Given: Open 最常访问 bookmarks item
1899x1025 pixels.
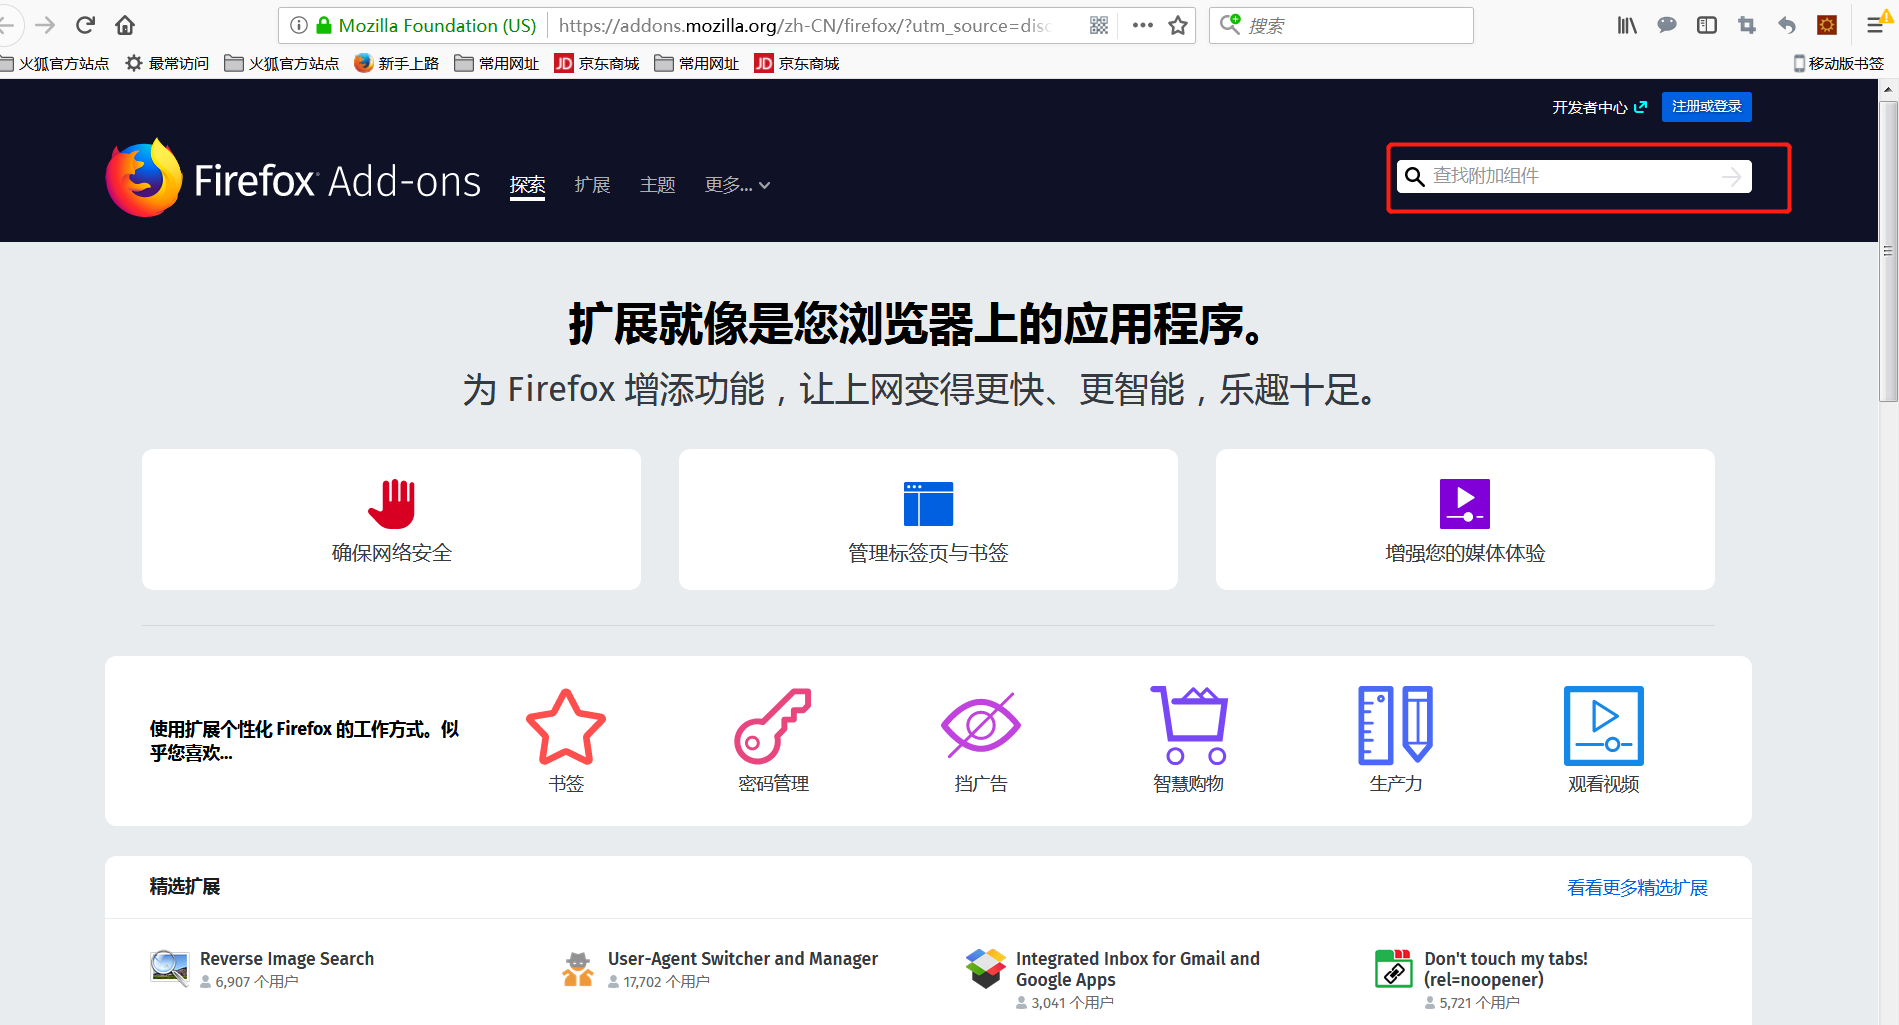Looking at the screenshot, I should (x=167, y=63).
